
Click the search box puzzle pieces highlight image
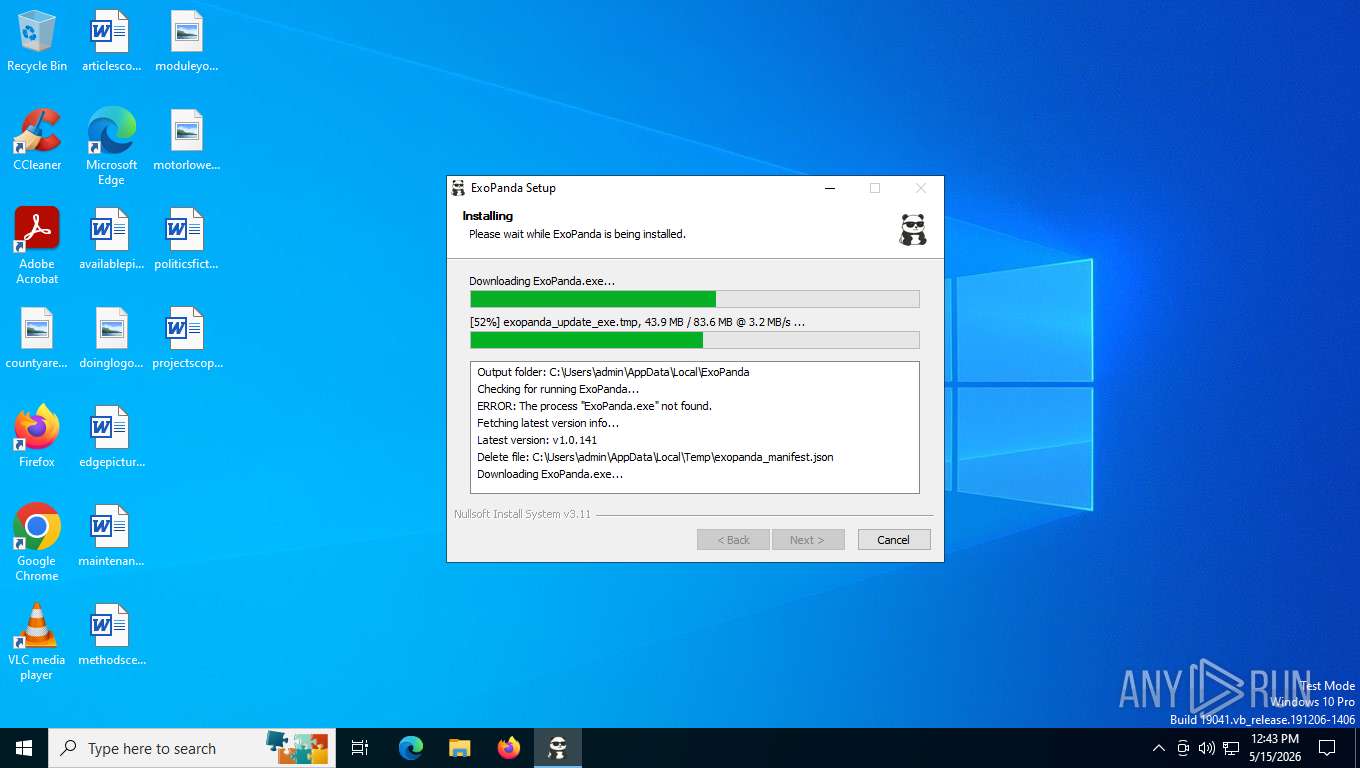pyautogui.click(x=297, y=748)
